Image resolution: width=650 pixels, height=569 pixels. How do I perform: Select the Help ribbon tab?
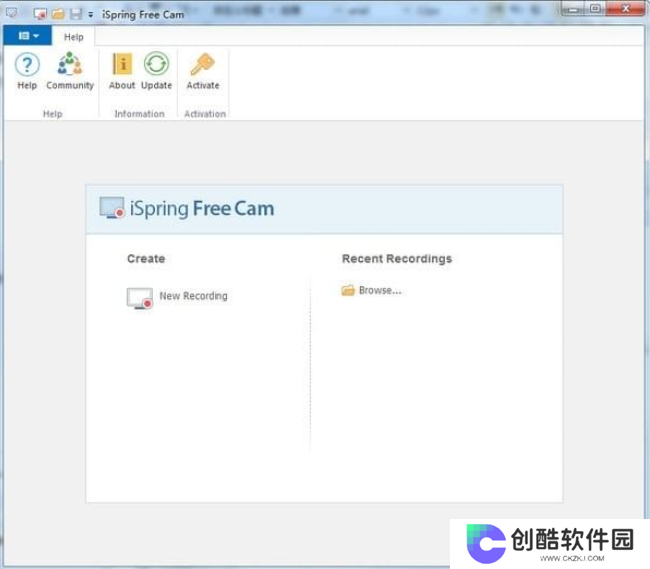73,37
